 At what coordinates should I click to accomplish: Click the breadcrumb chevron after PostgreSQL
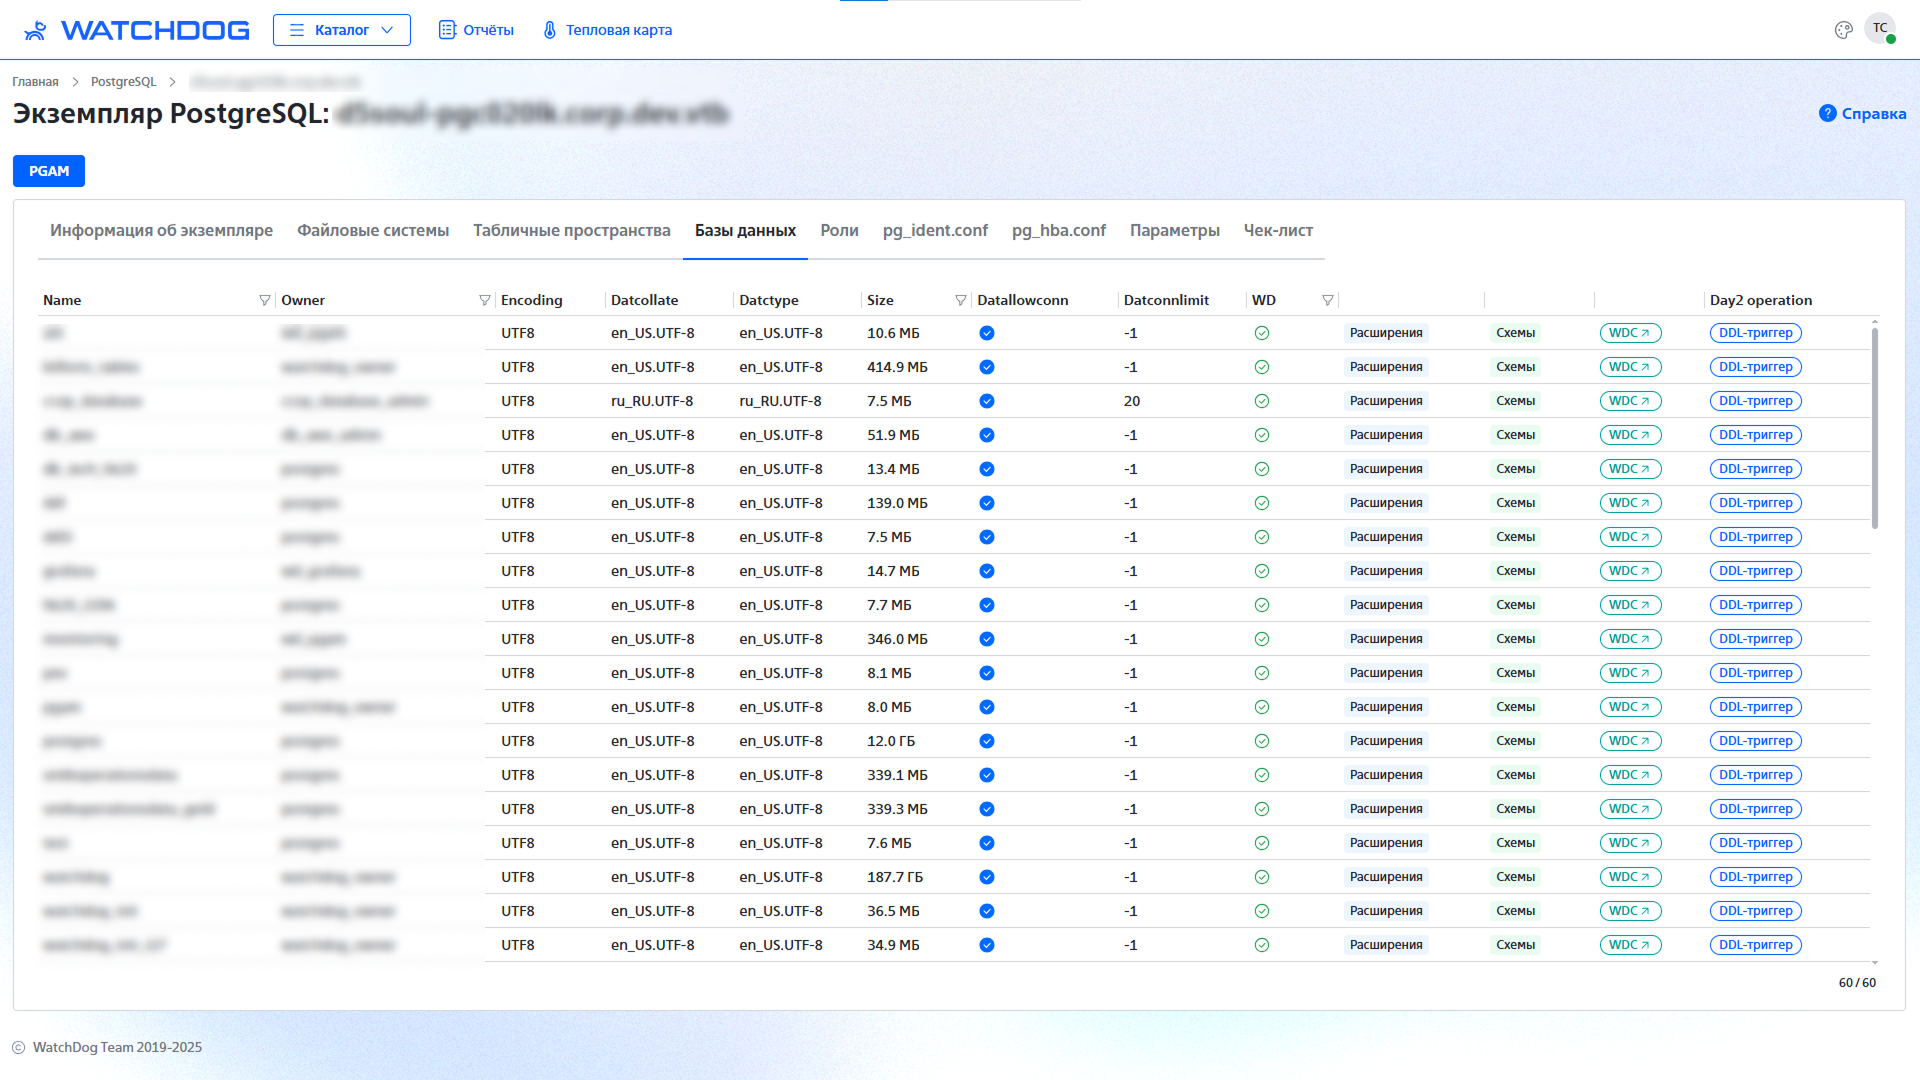172,82
